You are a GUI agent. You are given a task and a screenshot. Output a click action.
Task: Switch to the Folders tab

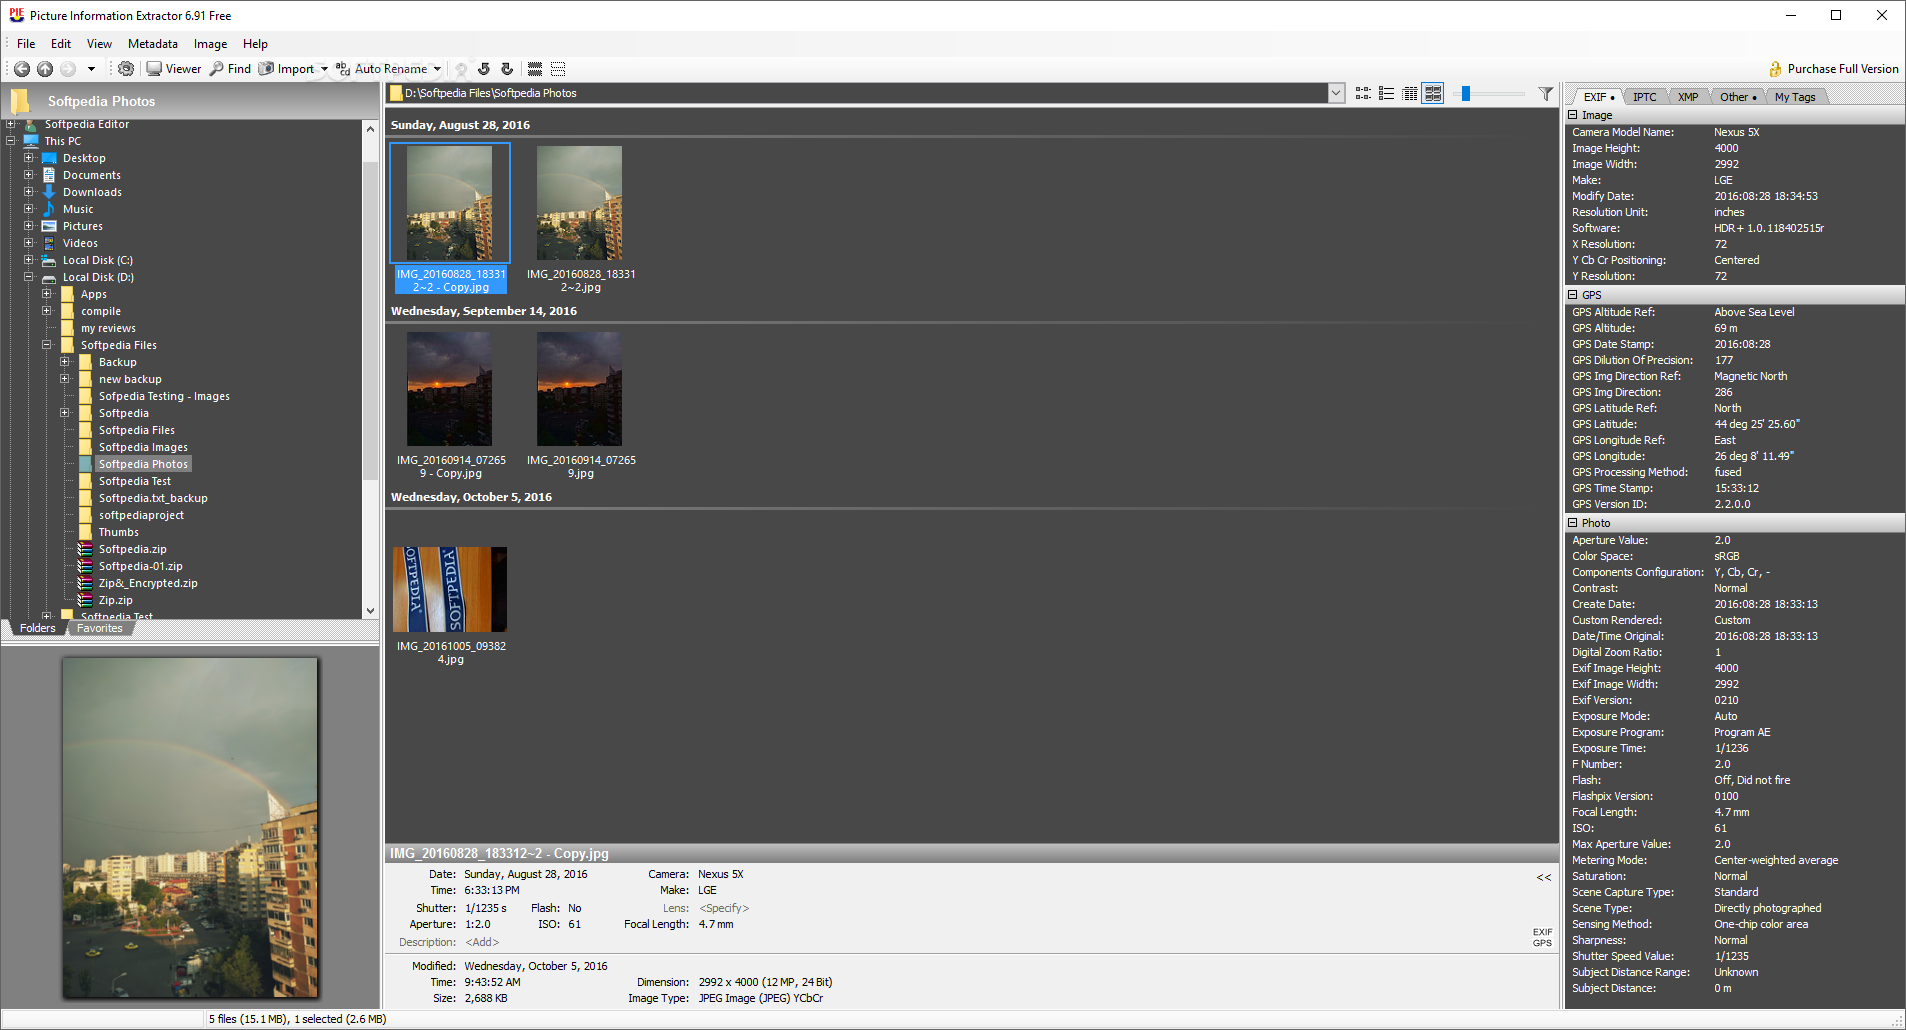(37, 628)
